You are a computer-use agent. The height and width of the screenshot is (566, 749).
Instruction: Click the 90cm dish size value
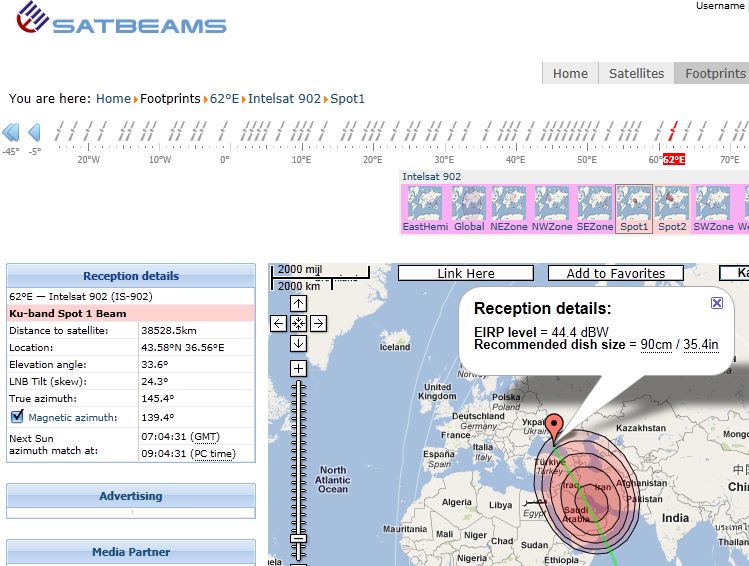pyautogui.click(x=656, y=344)
